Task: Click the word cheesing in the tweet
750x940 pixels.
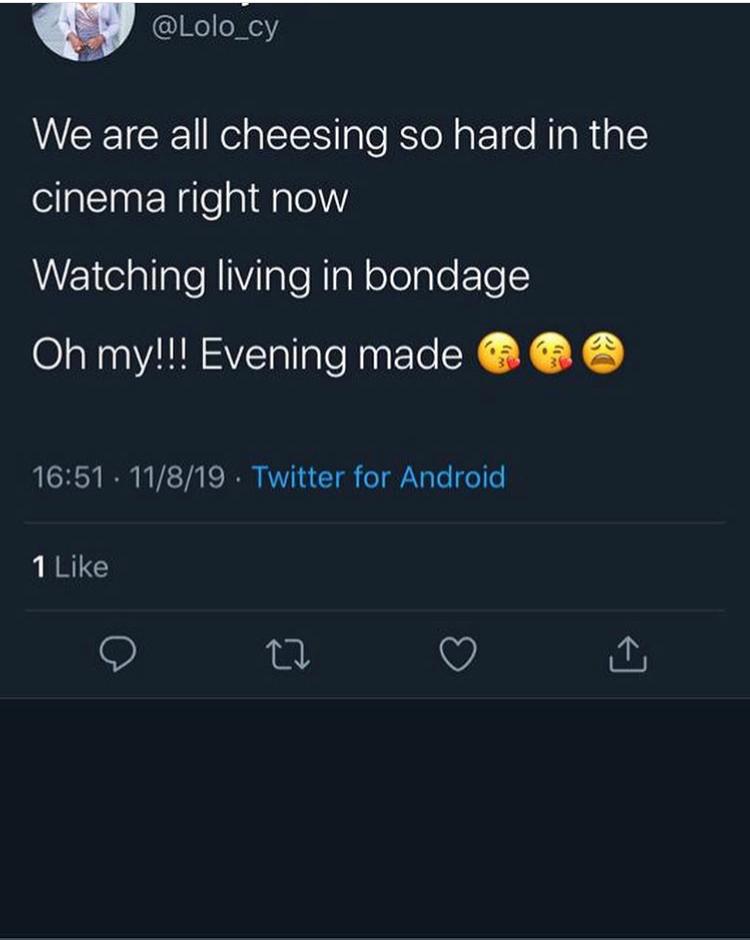Action: tap(303, 134)
